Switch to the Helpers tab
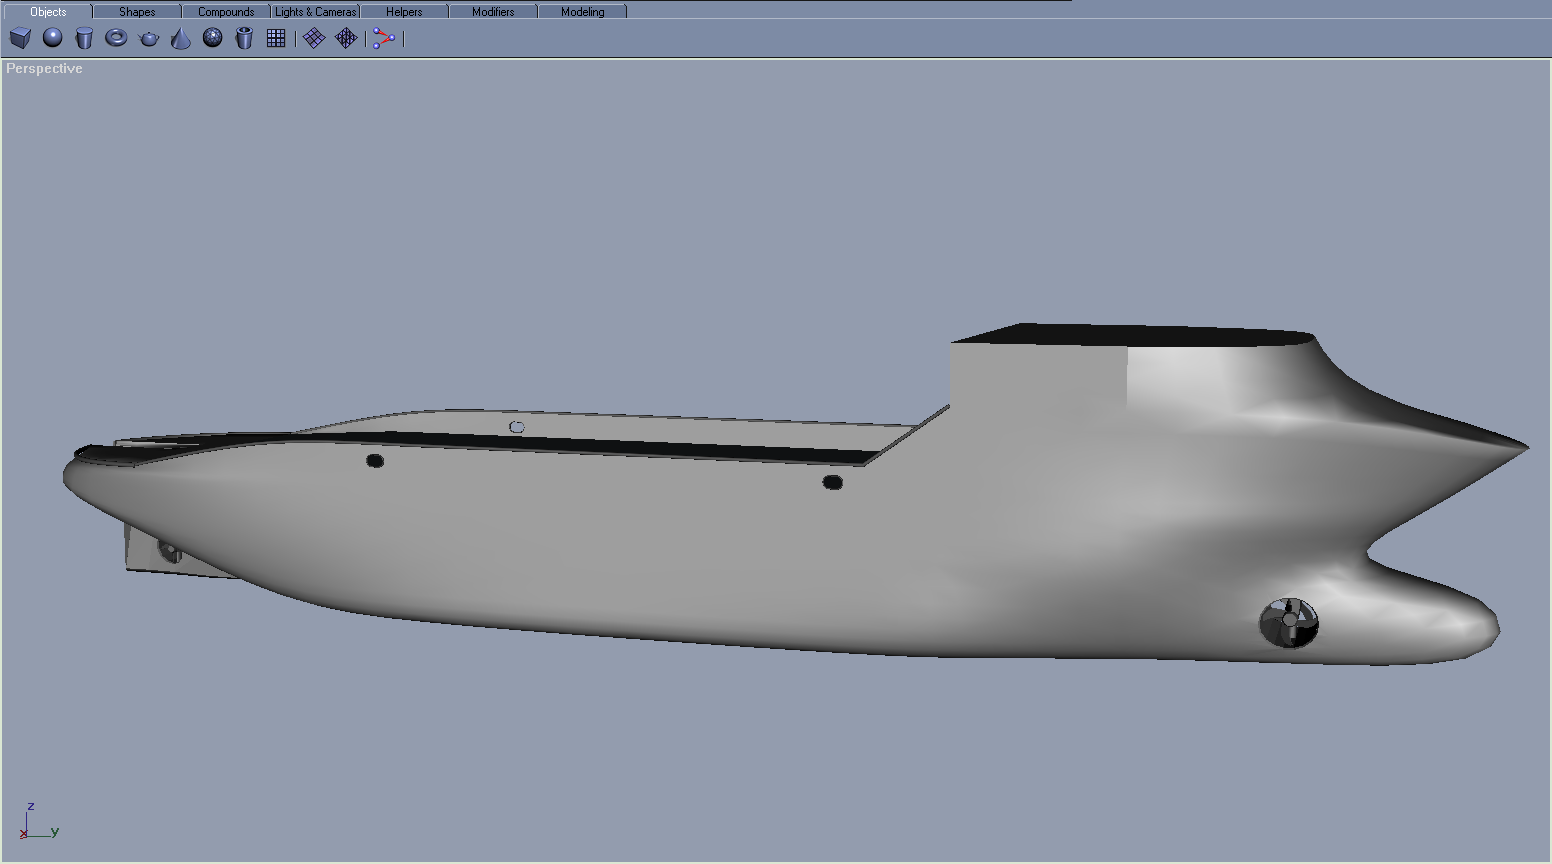1552x864 pixels. click(404, 12)
